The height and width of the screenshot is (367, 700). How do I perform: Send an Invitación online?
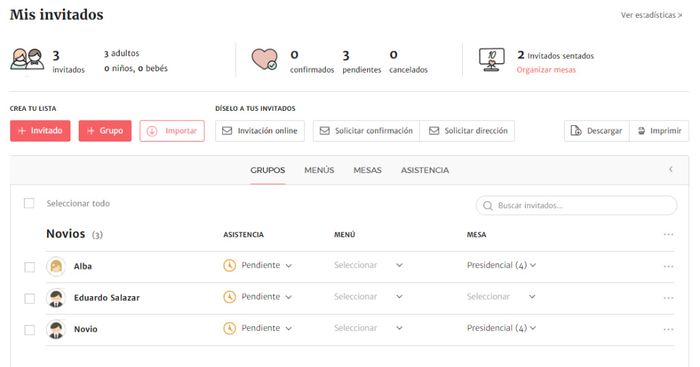[260, 131]
